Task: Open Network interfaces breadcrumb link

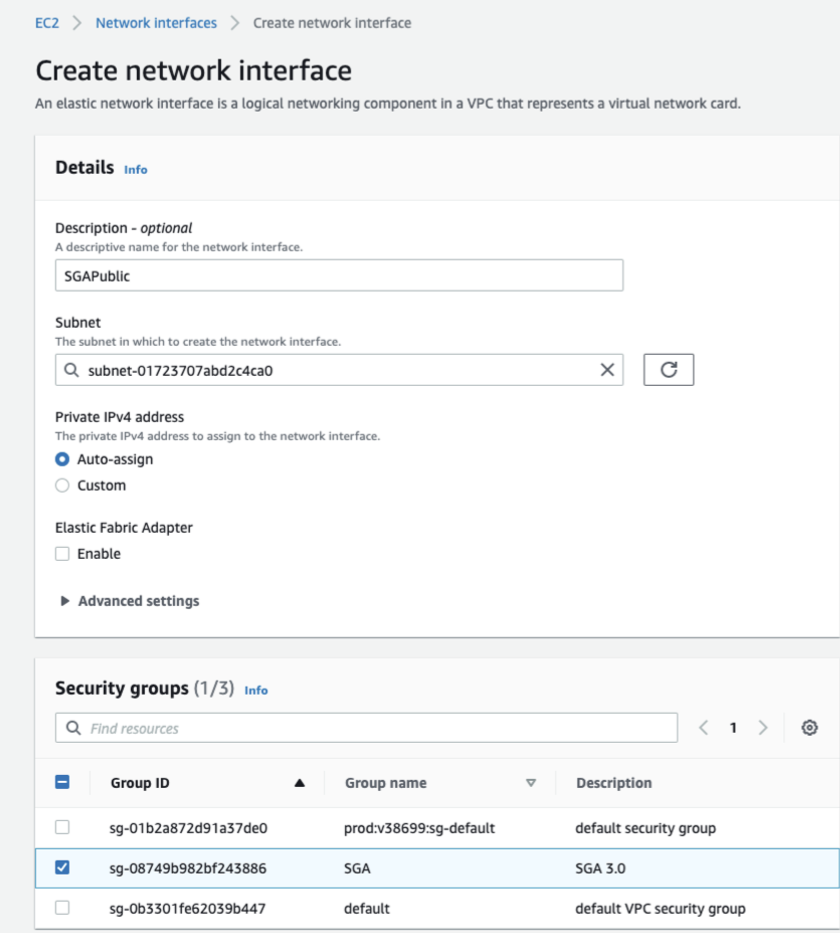Action: pos(156,22)
